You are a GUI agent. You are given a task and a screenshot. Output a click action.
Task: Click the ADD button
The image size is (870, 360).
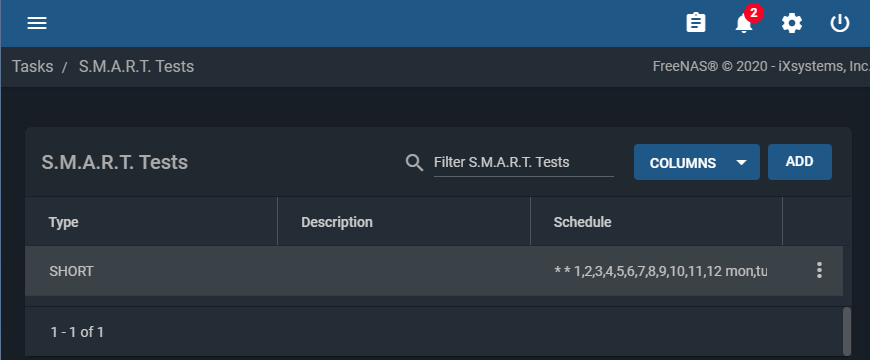pos(800,162)
